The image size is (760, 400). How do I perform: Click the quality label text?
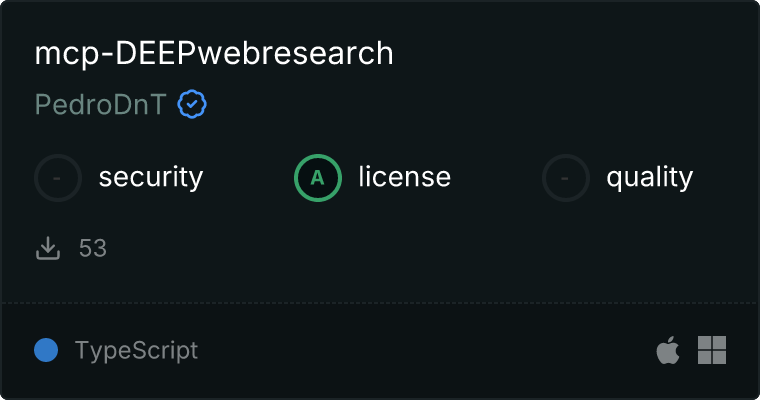649,177
